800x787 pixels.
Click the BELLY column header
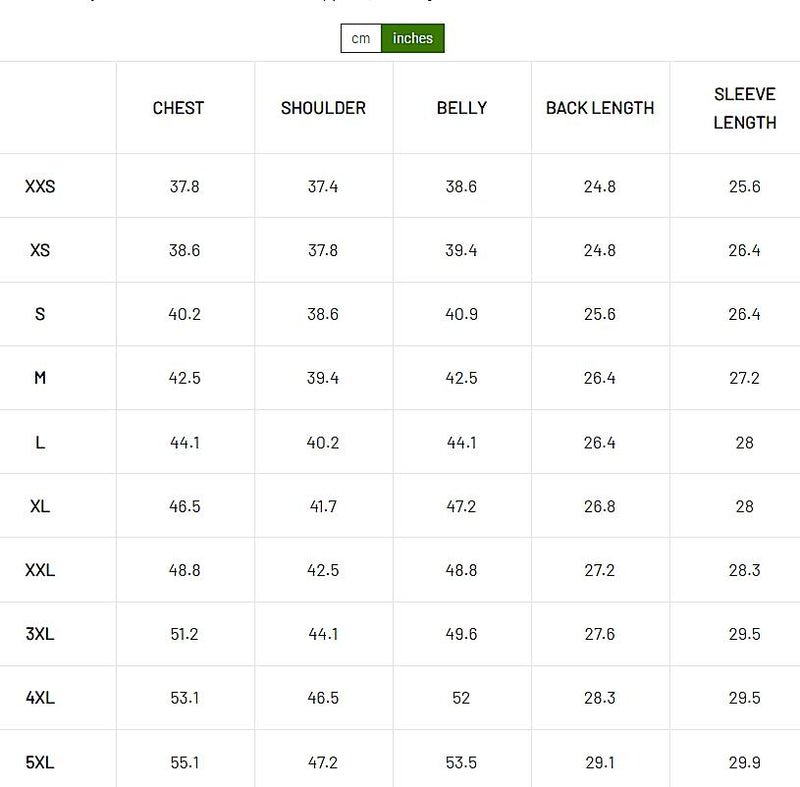tap(461, 108)
